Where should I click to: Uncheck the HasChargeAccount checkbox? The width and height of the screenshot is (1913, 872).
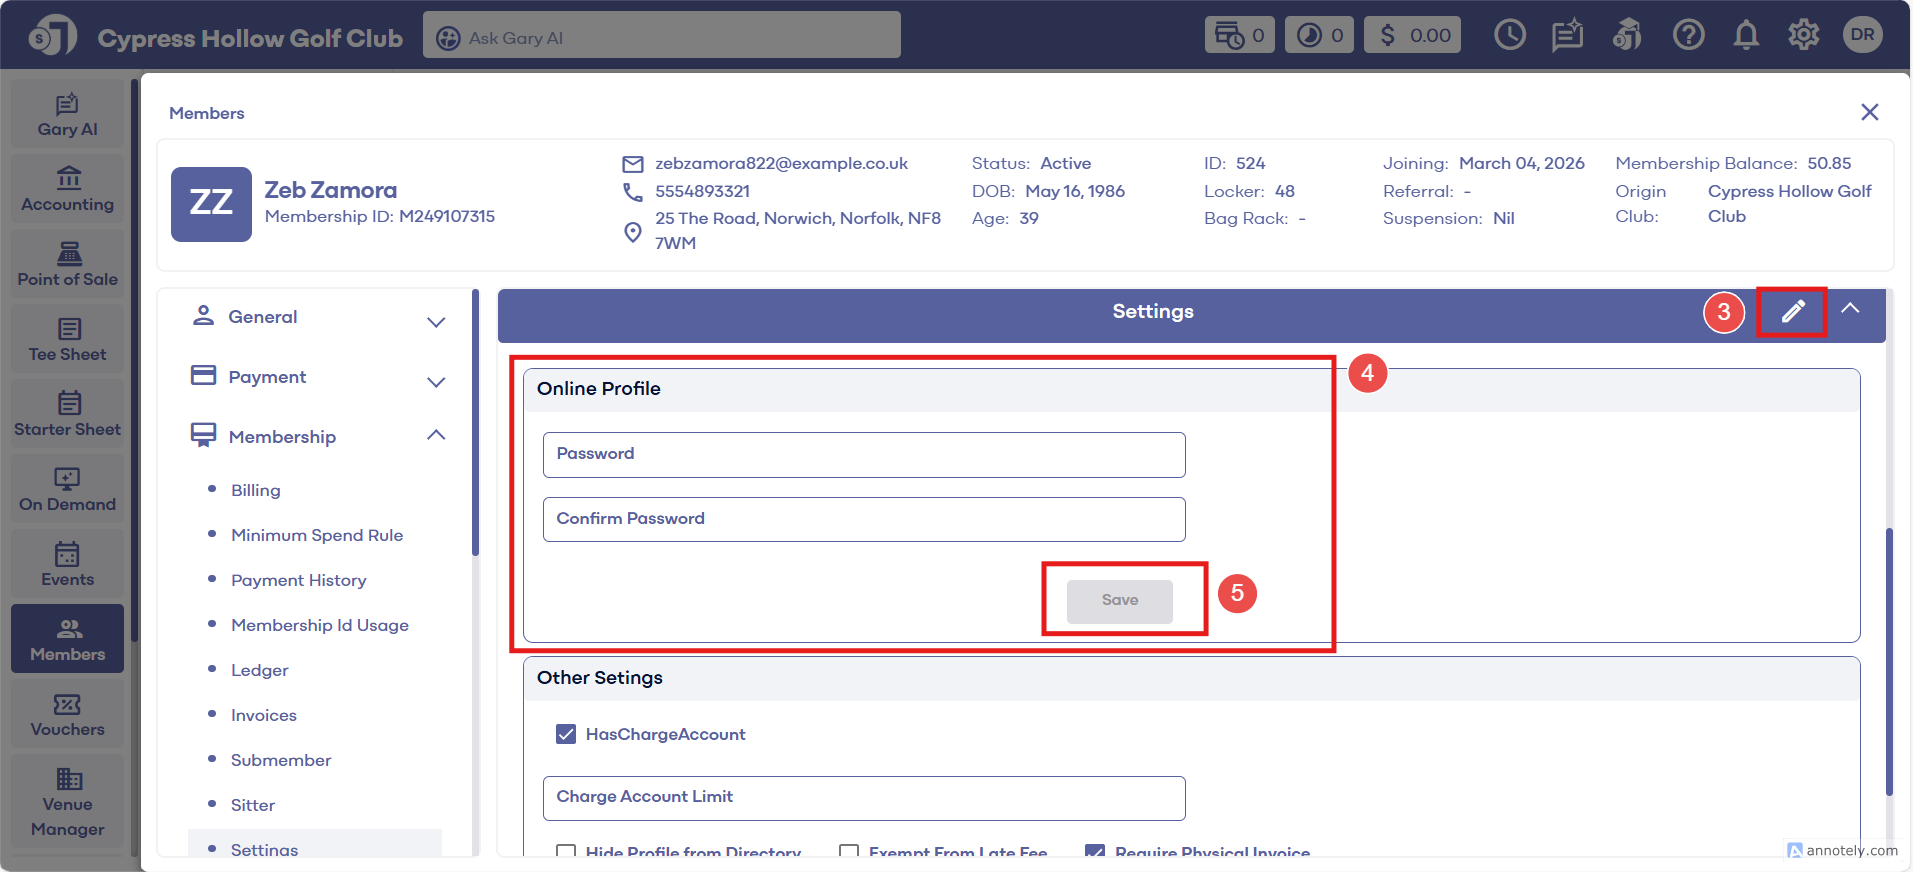pyautogui.click(x=566, y=735)
